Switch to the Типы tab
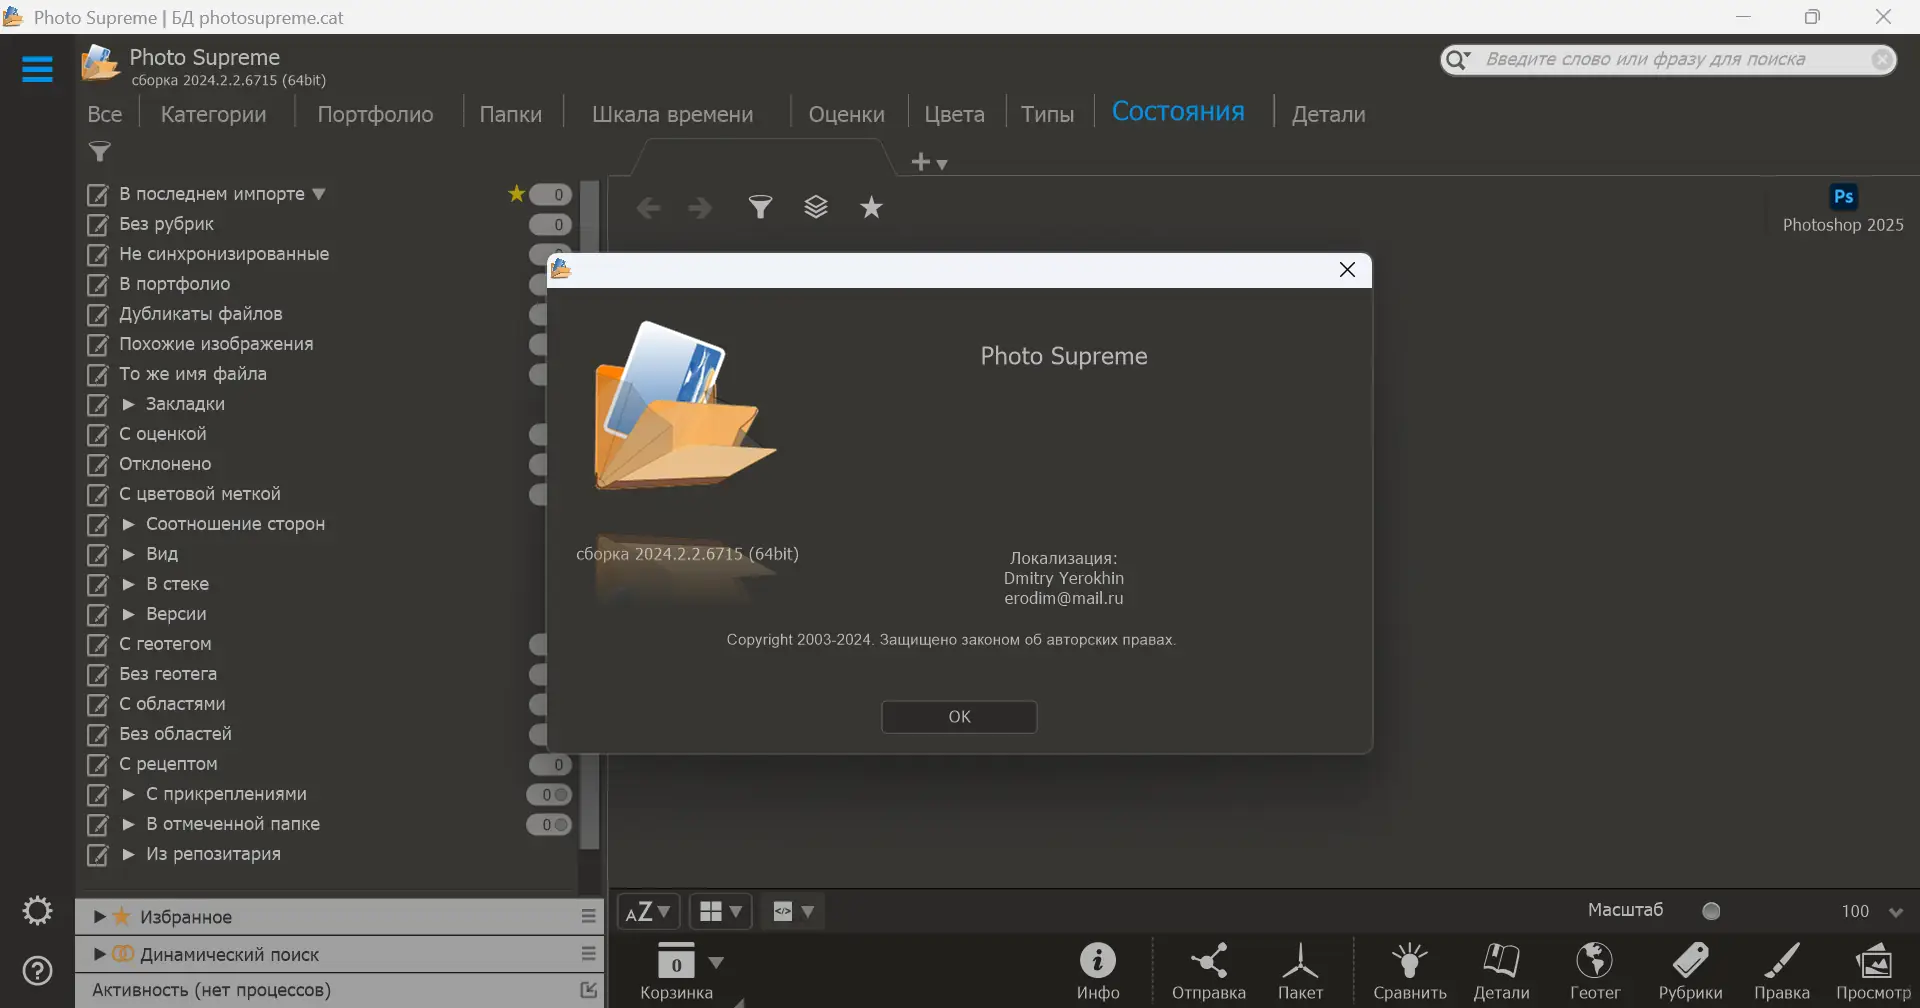1920x1008 pixels. click(x=1047, y=114)
